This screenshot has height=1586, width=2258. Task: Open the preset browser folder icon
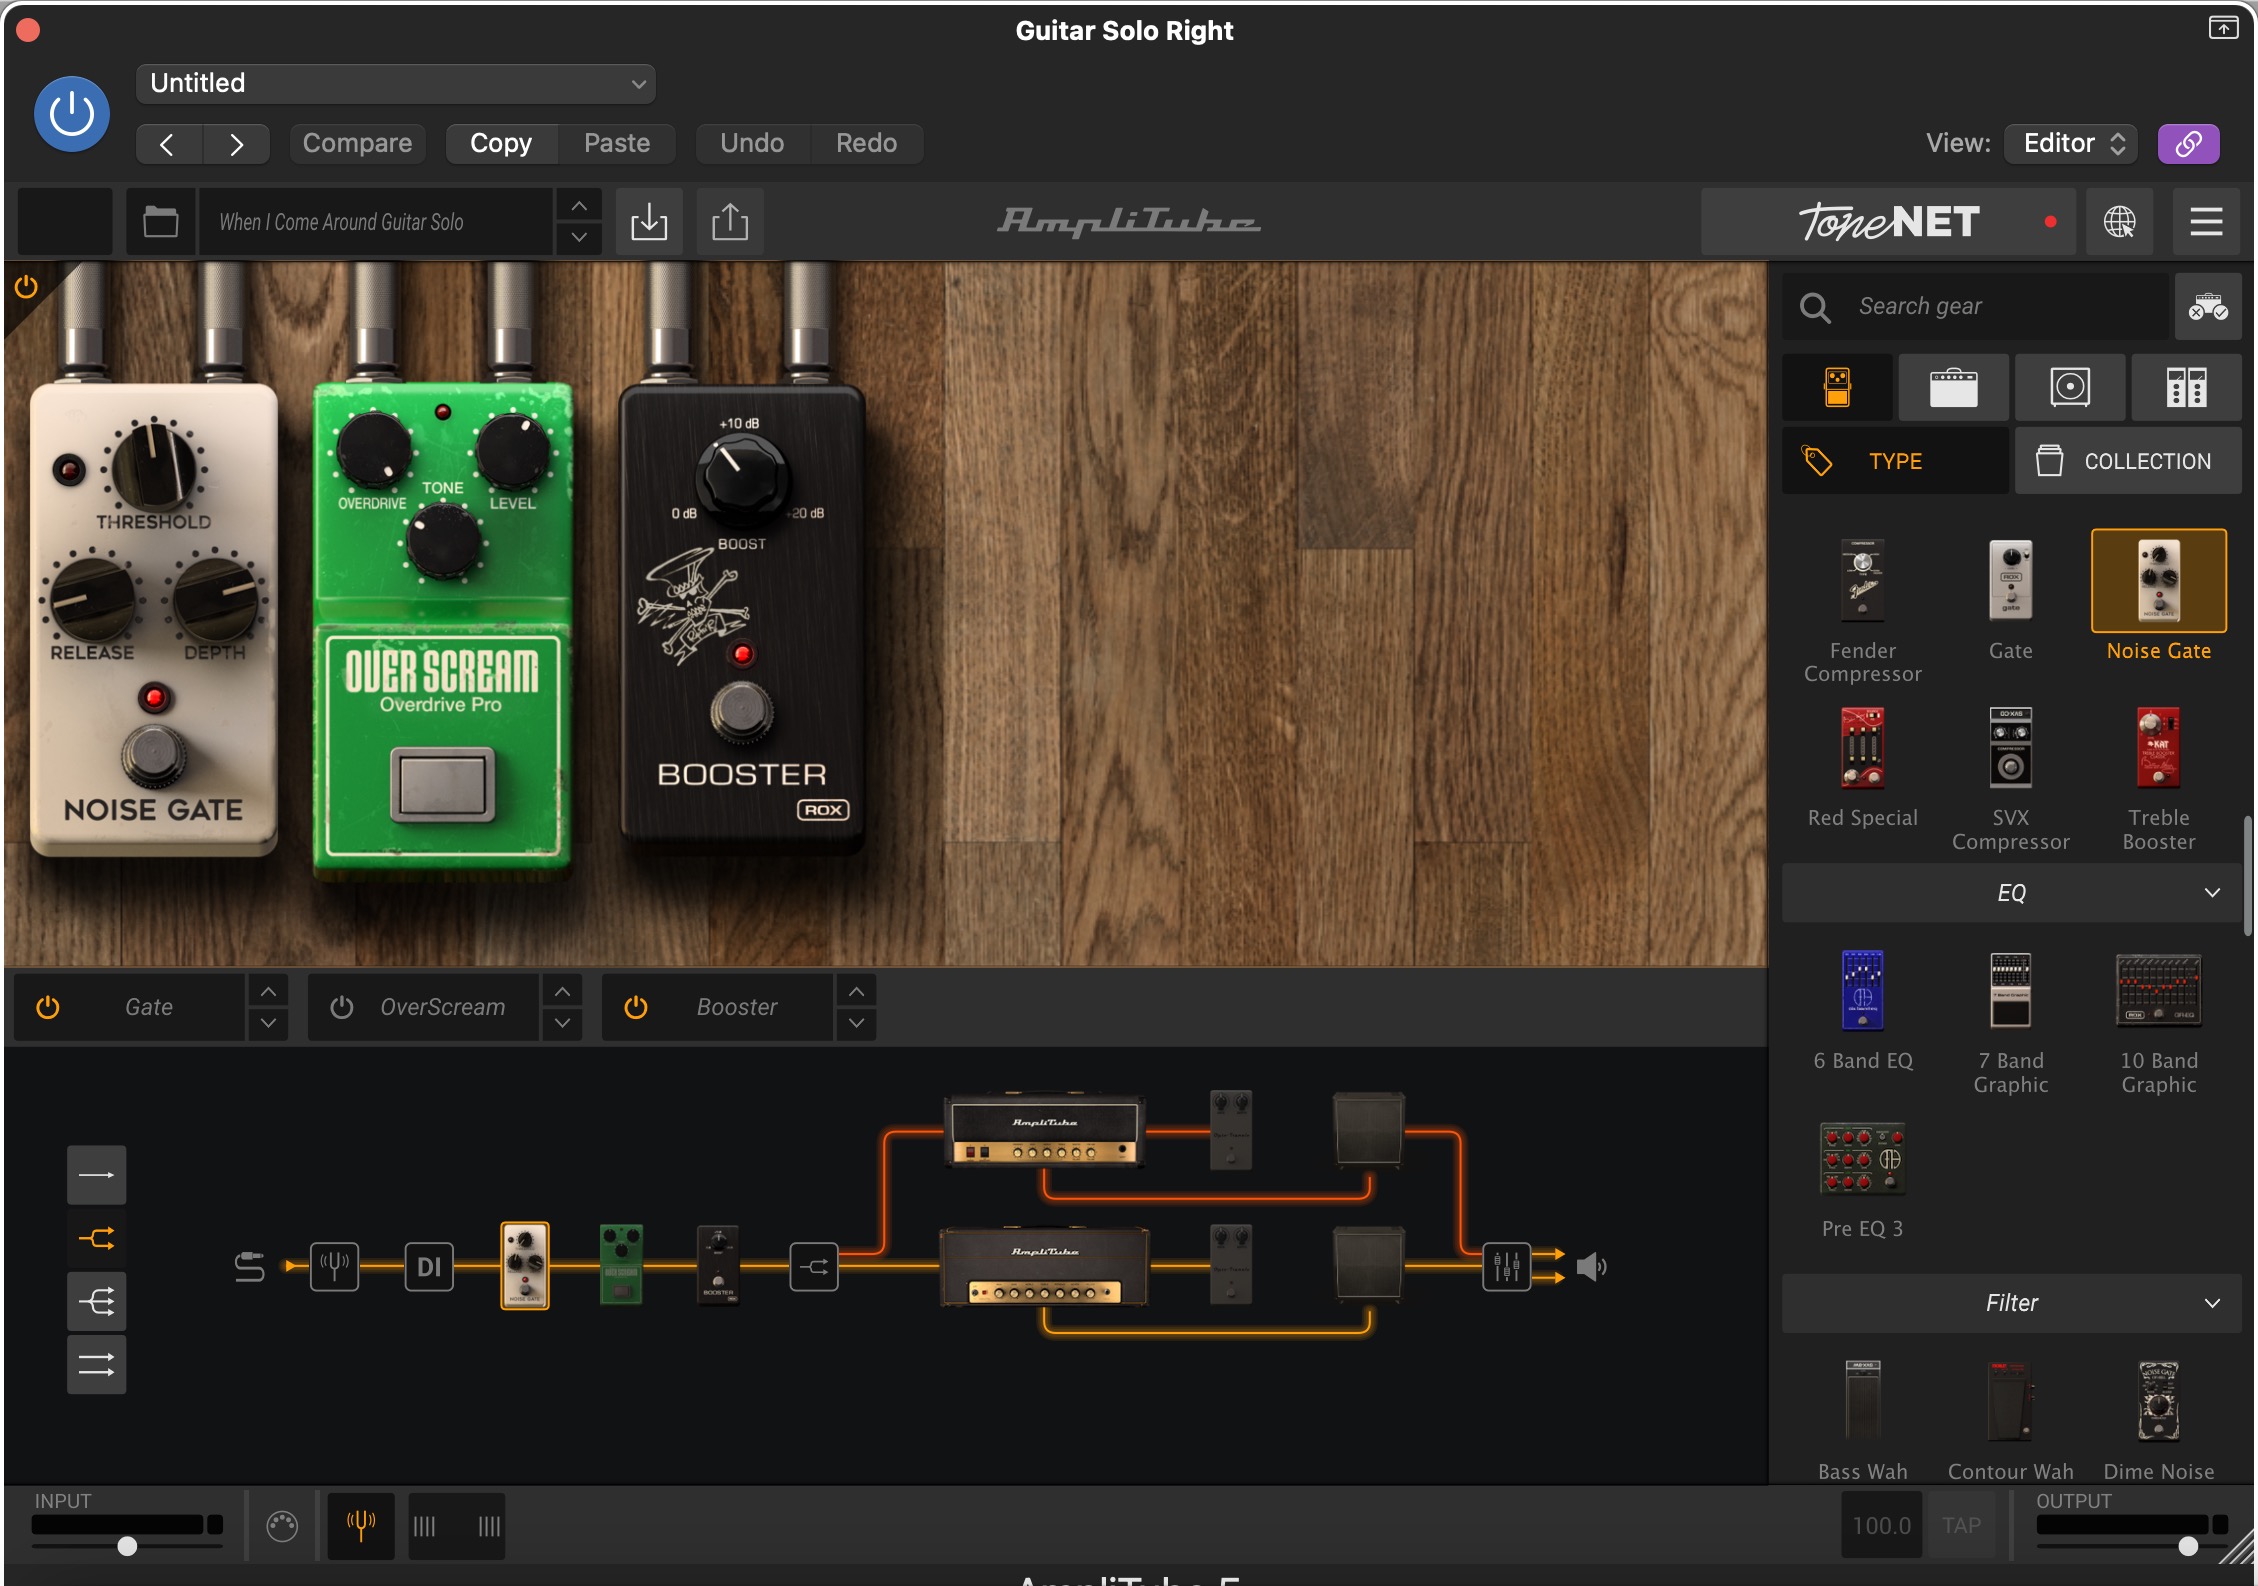[x=161, y=222]
